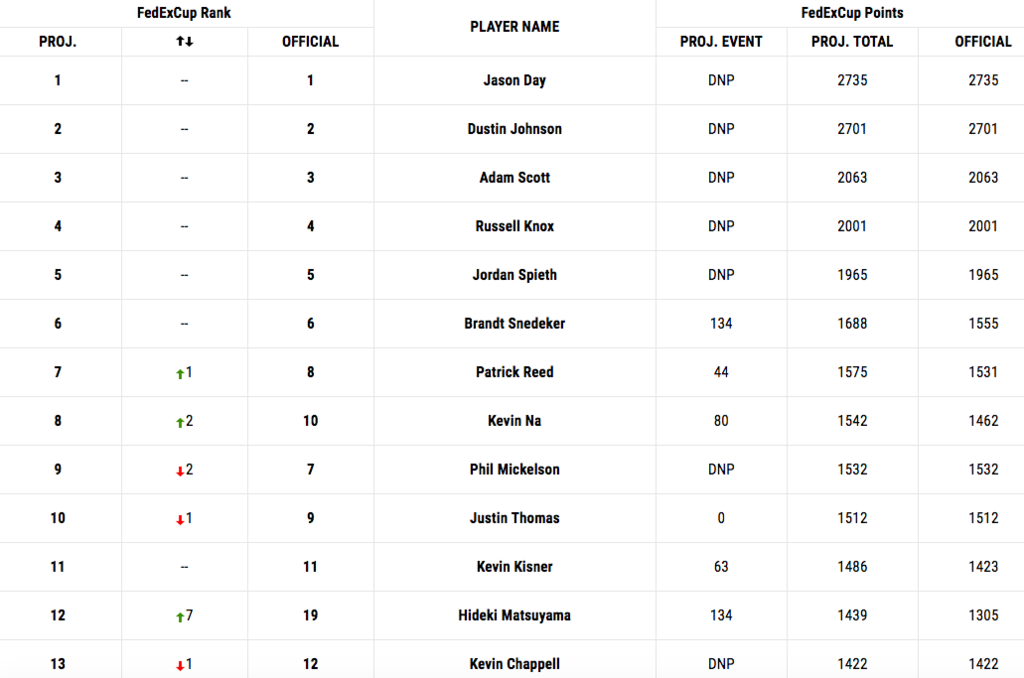Sort by the PROJ. TOTAL points header
This screenshot has height=678, width=1024.
[852, 42]
